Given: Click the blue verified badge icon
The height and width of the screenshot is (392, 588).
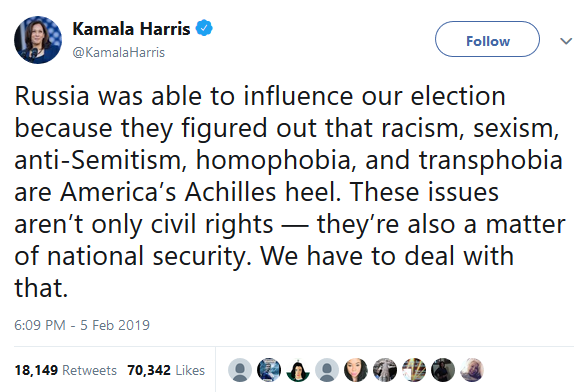Looking at the screenshot, I should 204,28.
